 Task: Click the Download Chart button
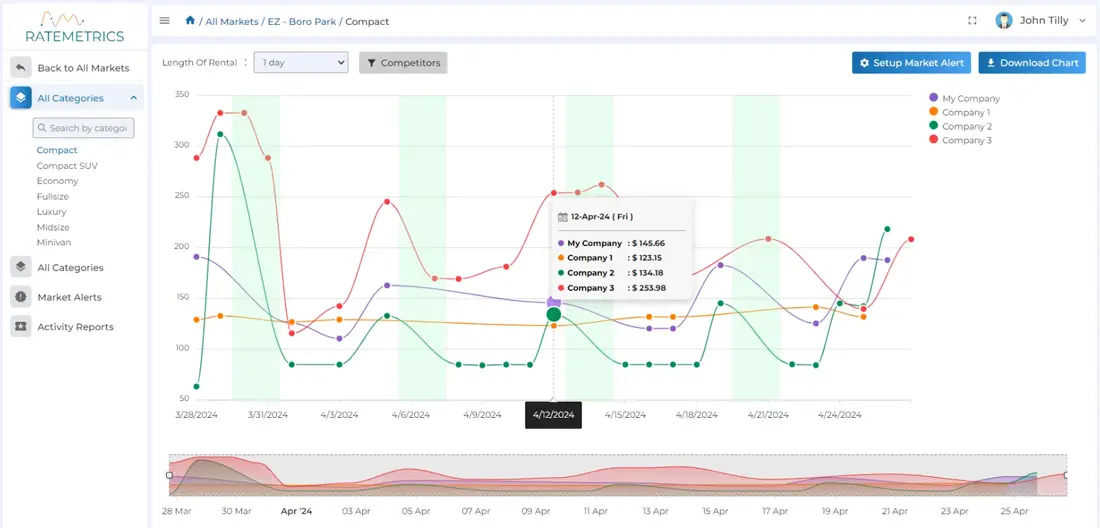pyautogui.click(x=1032, y=63)
